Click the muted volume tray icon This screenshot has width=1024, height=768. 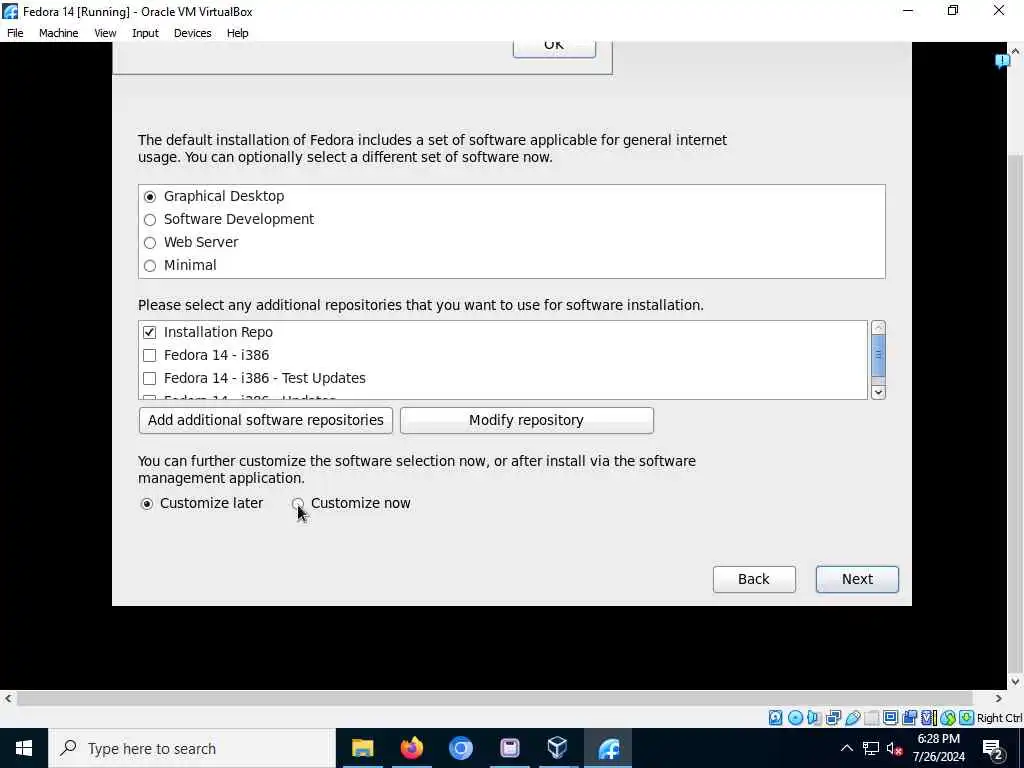click(x=895, y=748)
